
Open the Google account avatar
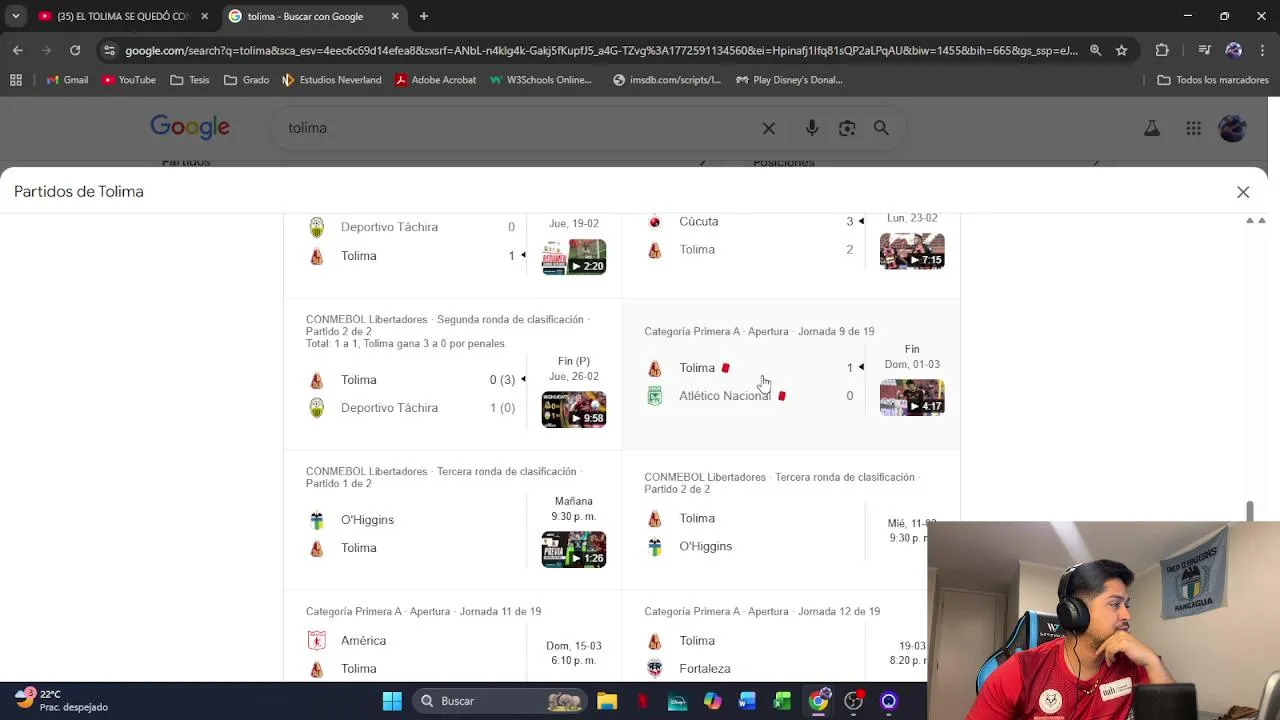[x=1233, y=128]
